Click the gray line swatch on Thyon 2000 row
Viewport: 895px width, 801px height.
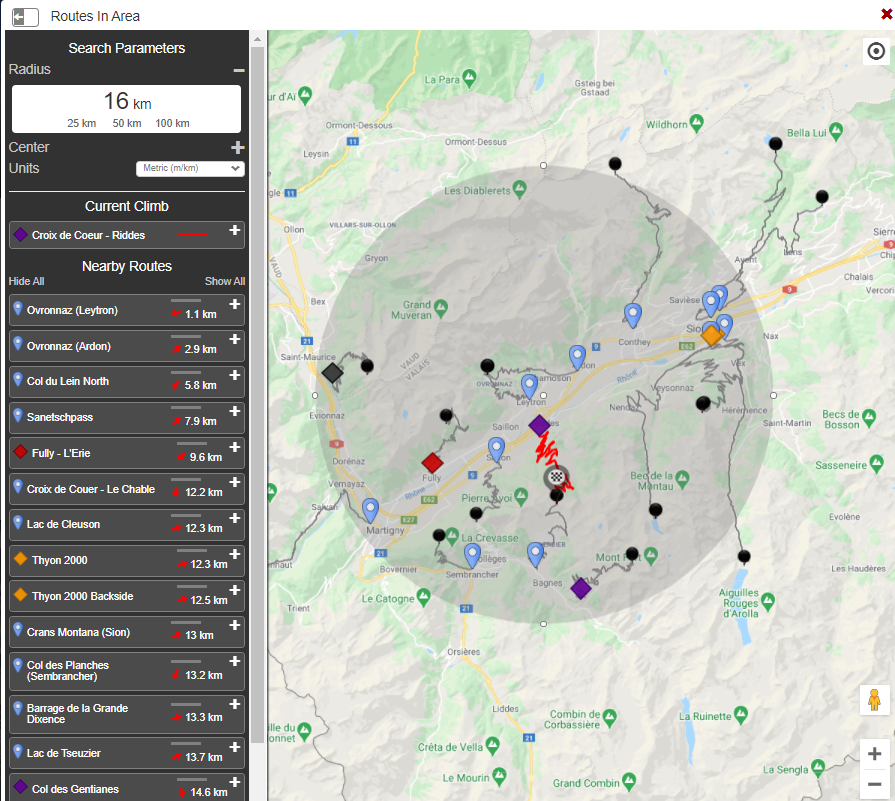click(x=192, y=550)
